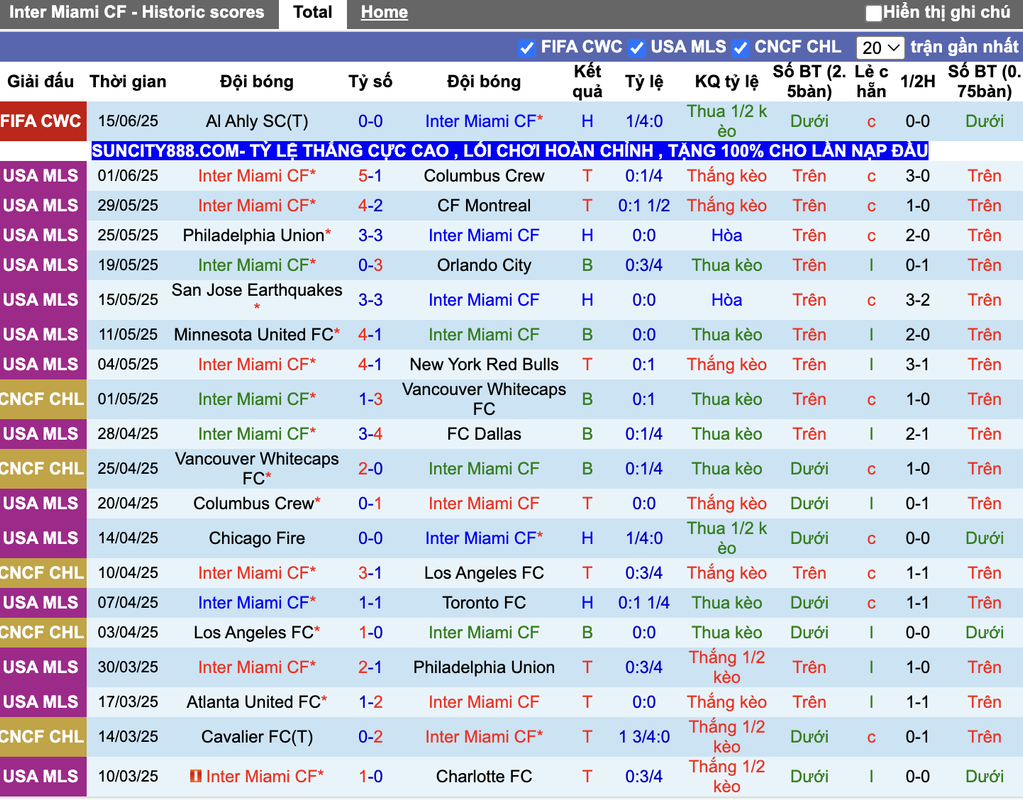Click Inter Miami CF in the 20/04/25 row
1023x800 pixels.
(x=483, y=504)
